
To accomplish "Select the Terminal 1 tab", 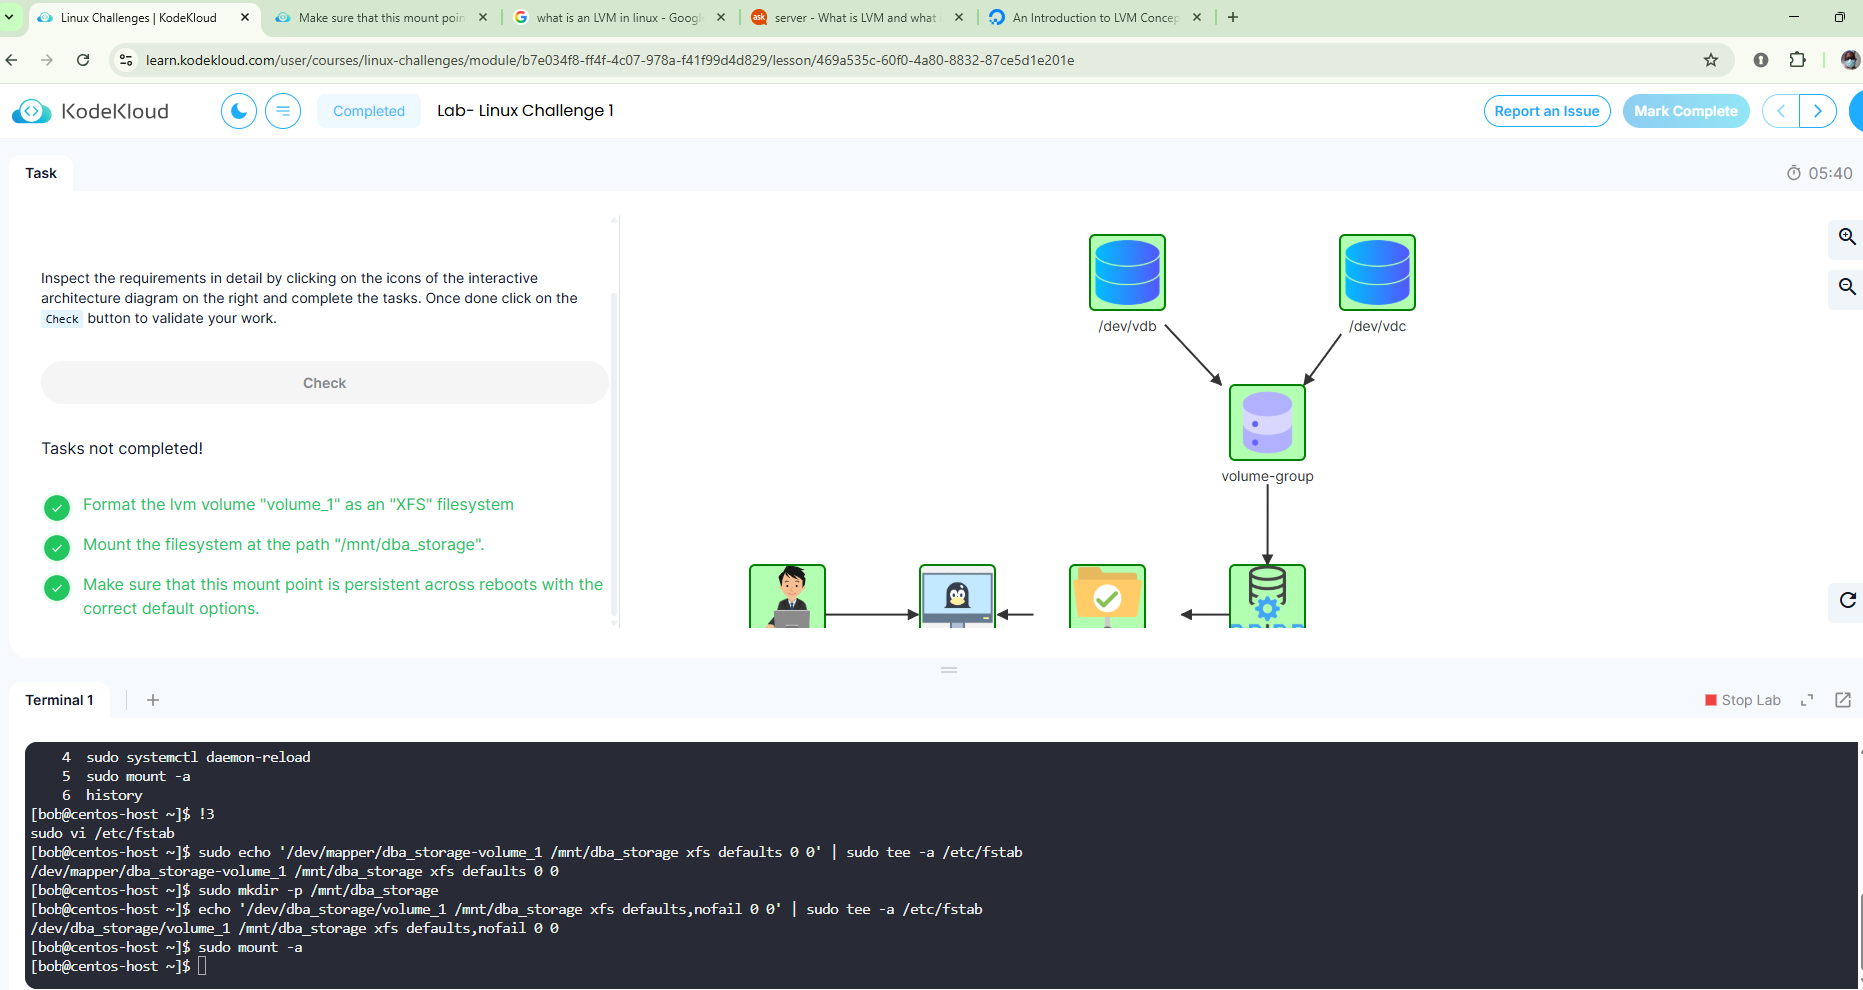I will click(60, 700).
